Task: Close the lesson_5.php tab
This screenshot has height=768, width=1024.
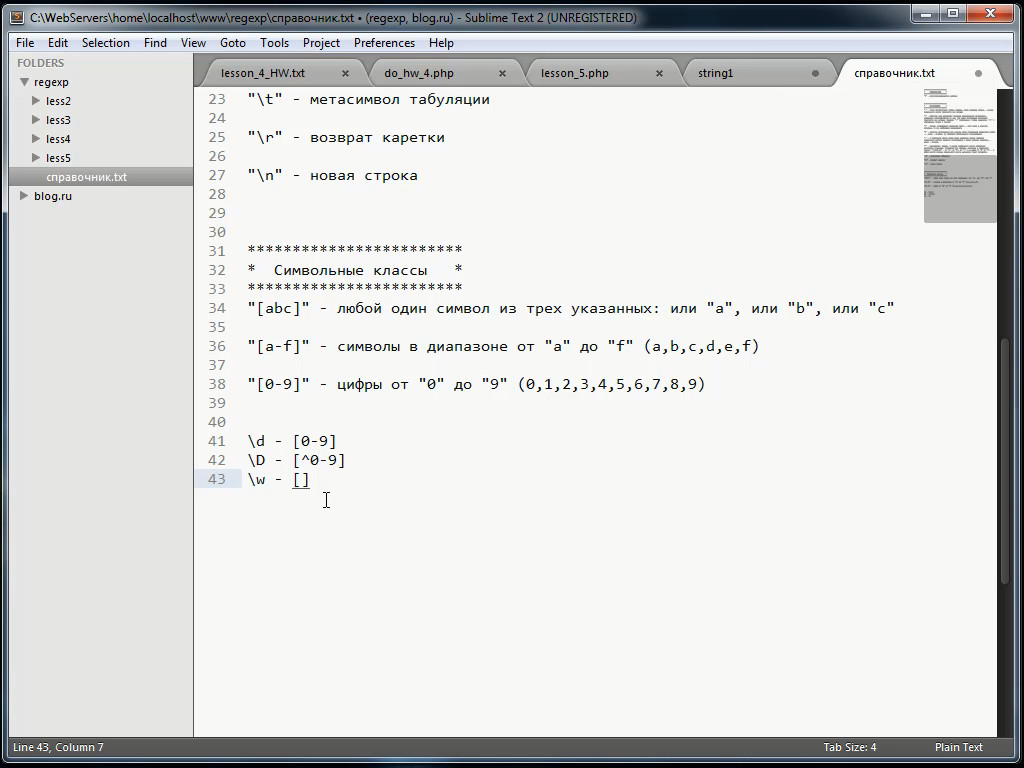Action: click(659, 73)
